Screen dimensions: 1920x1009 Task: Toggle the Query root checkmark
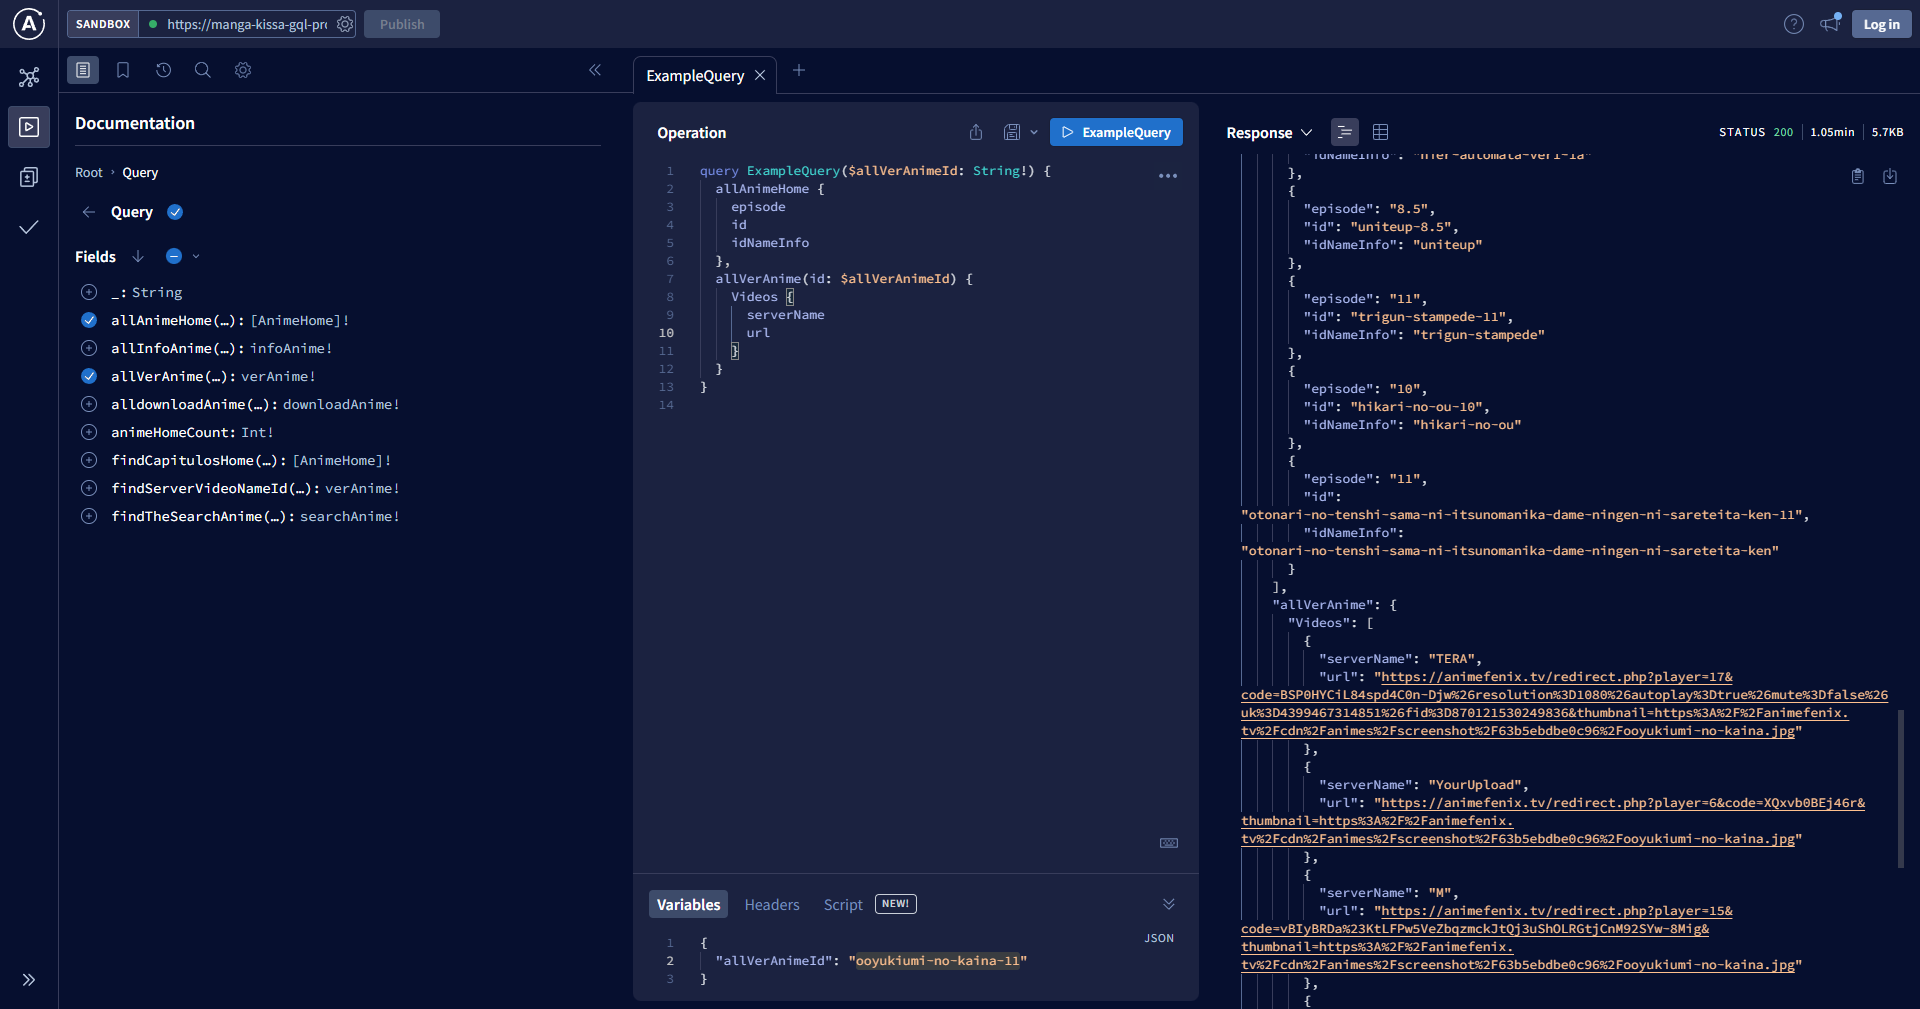point(175,212)
